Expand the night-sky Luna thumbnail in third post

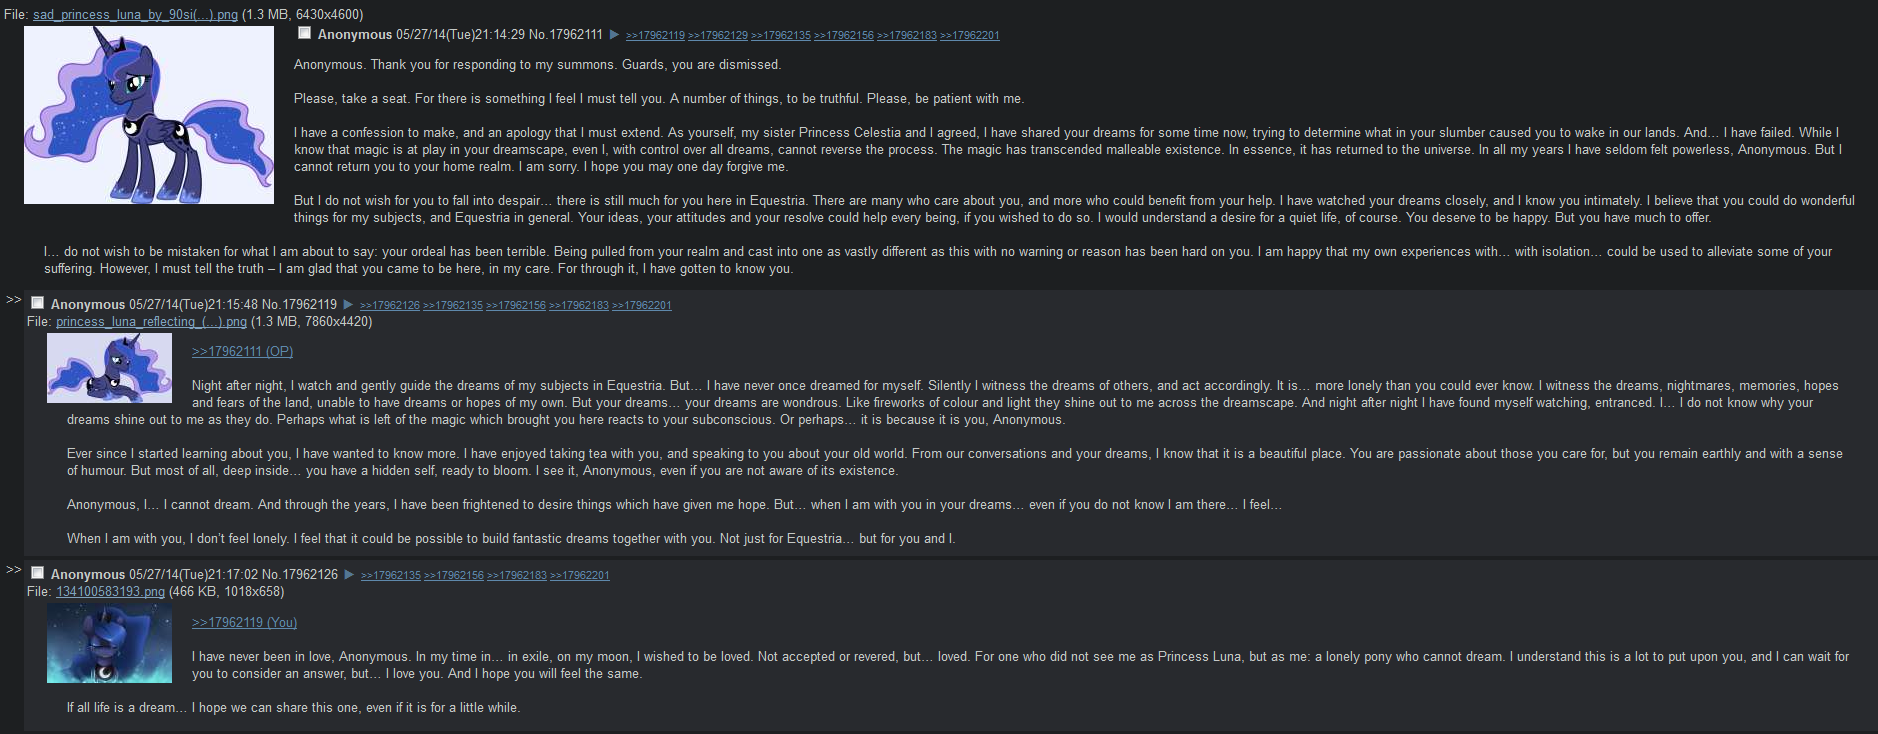[x=109, y=643]
